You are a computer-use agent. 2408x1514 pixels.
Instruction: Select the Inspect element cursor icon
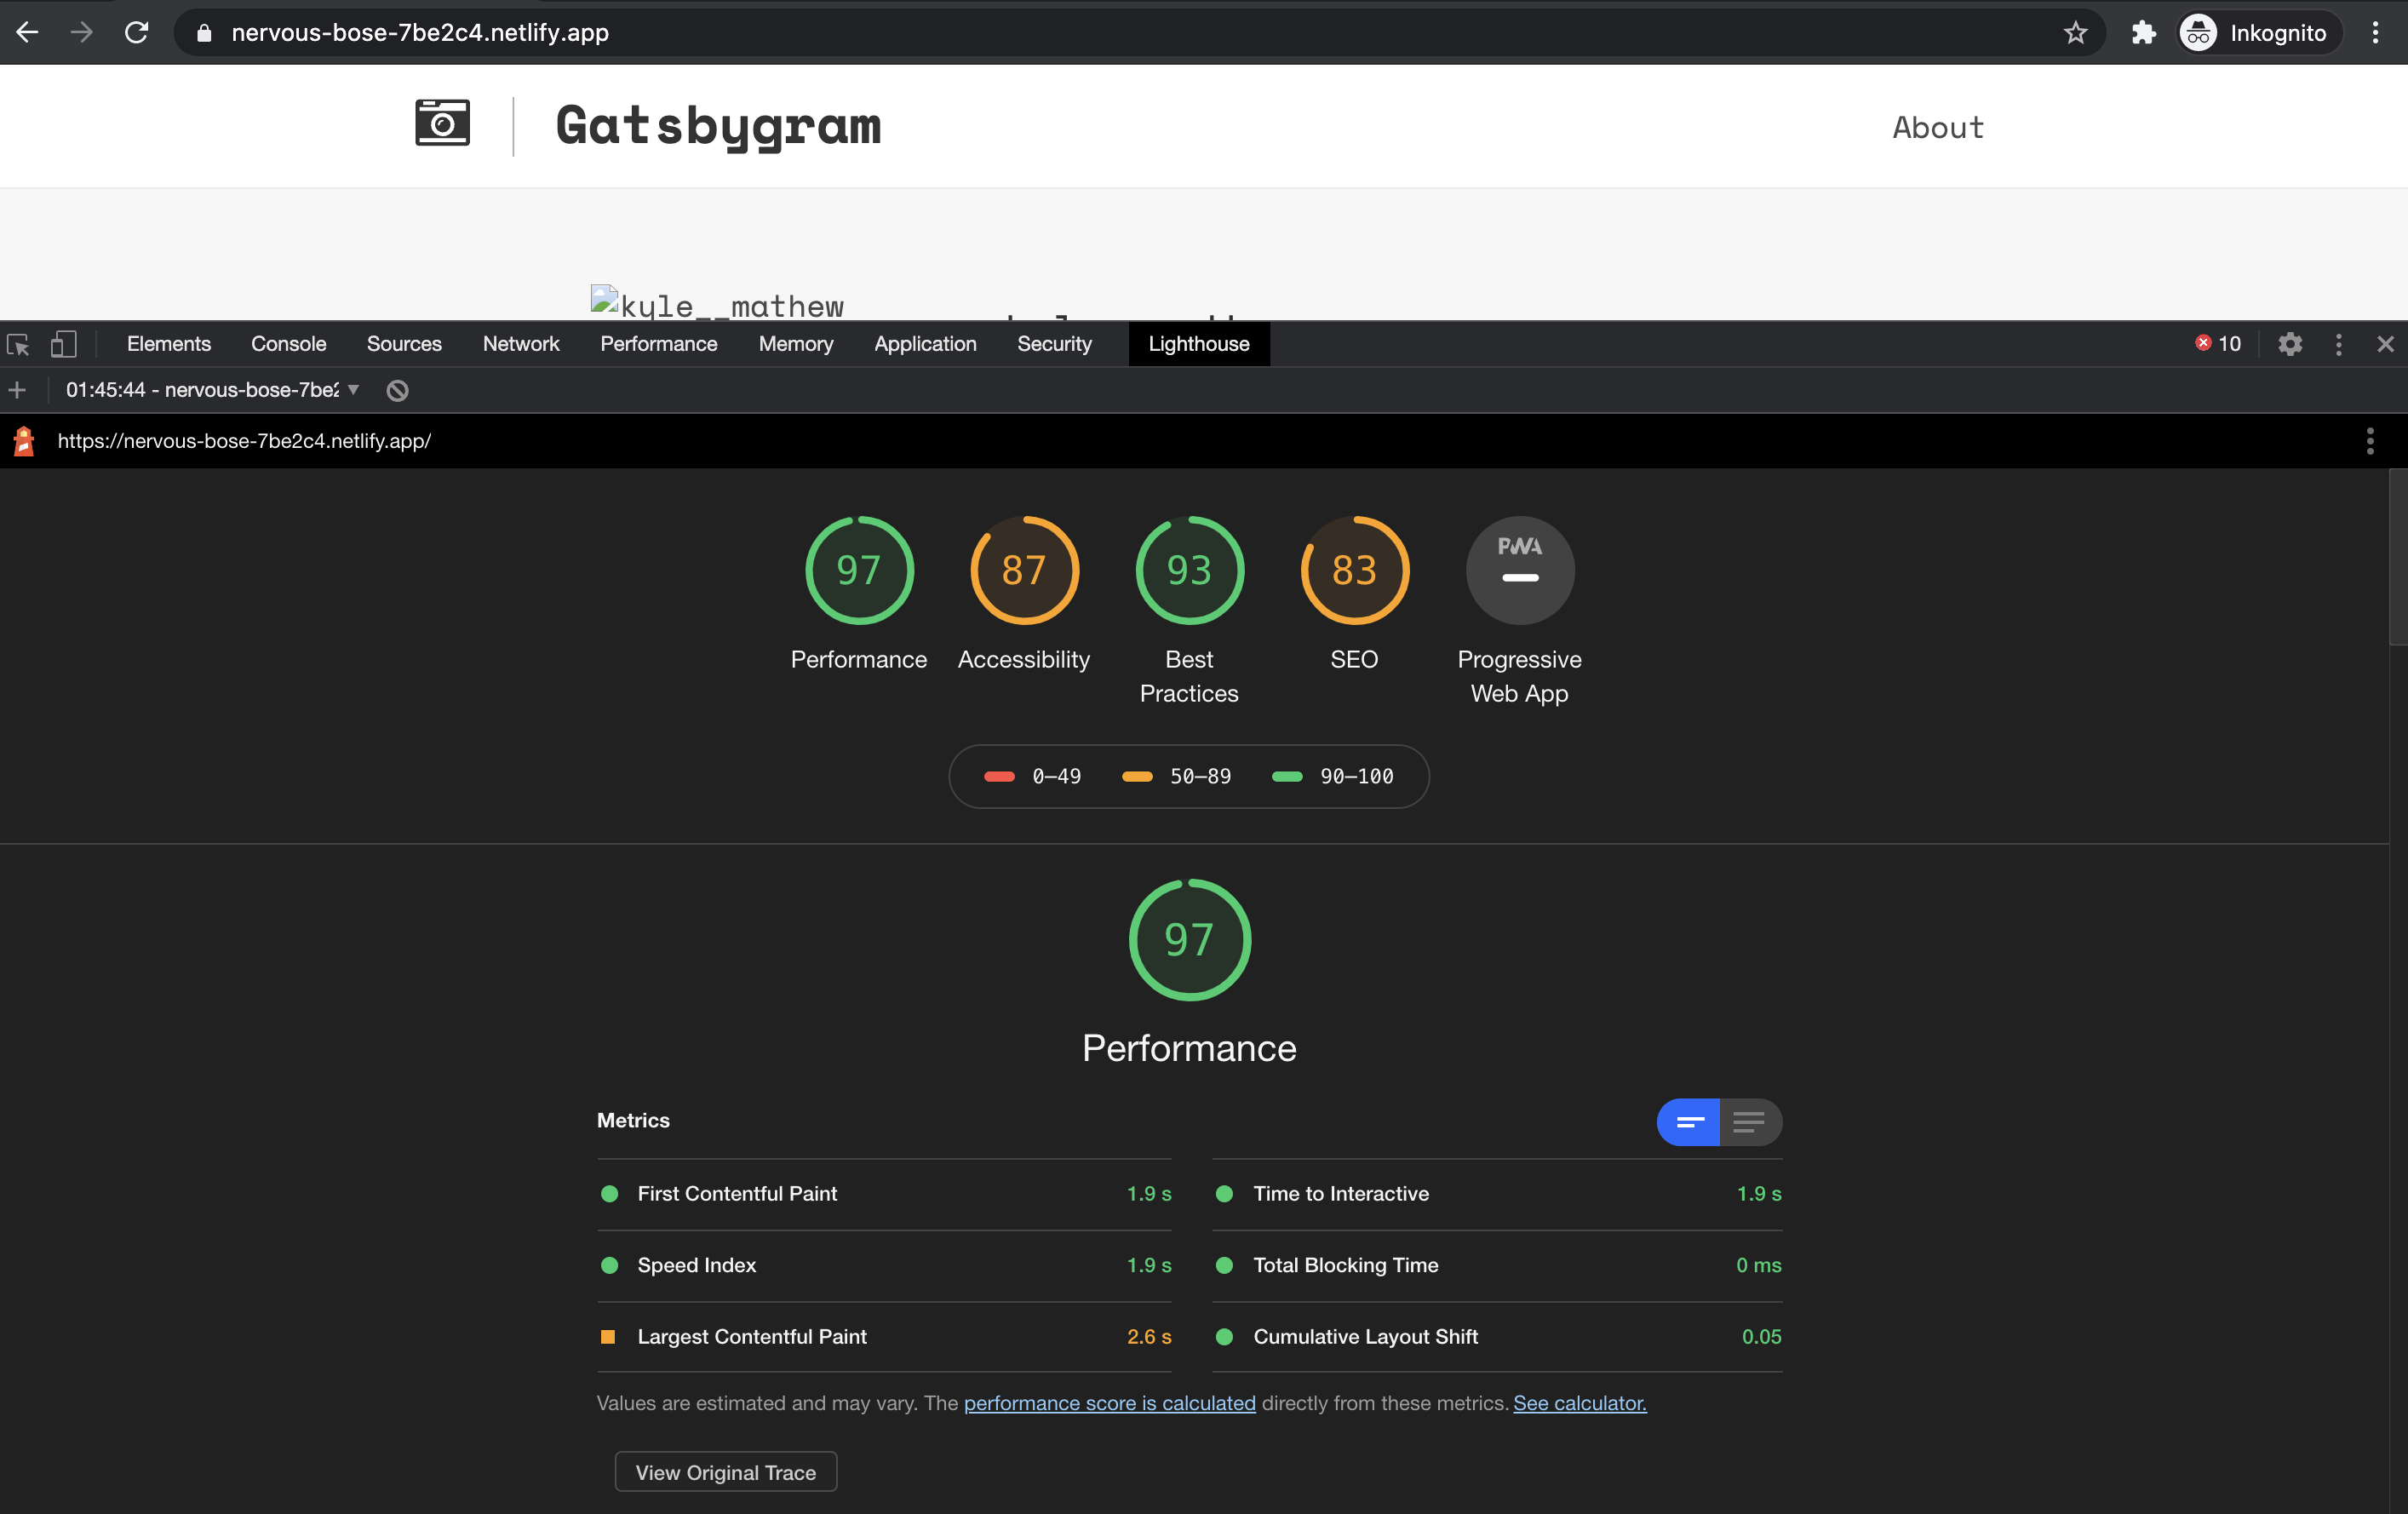coord(18,344)
